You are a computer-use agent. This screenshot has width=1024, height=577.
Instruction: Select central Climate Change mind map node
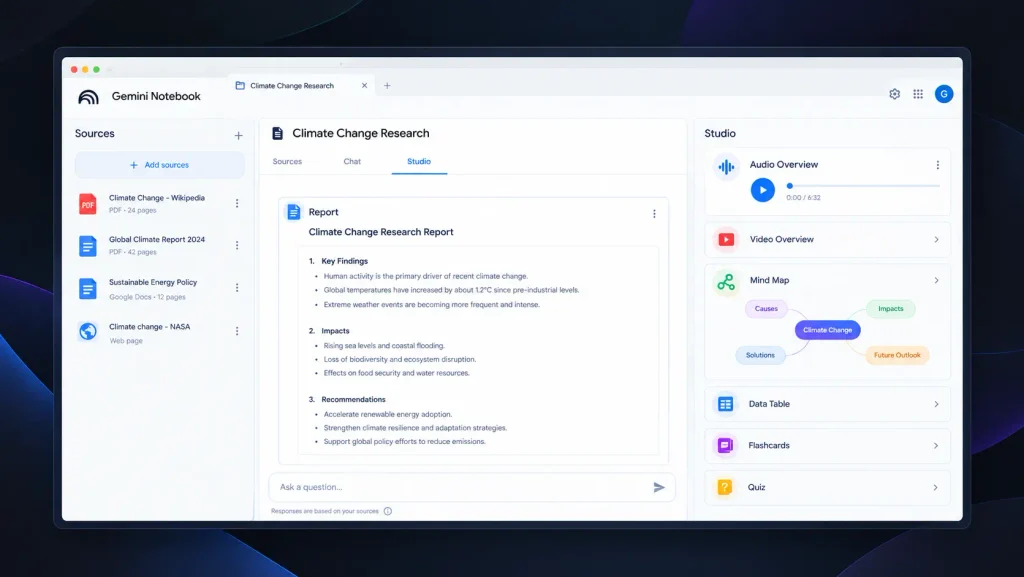827,330
